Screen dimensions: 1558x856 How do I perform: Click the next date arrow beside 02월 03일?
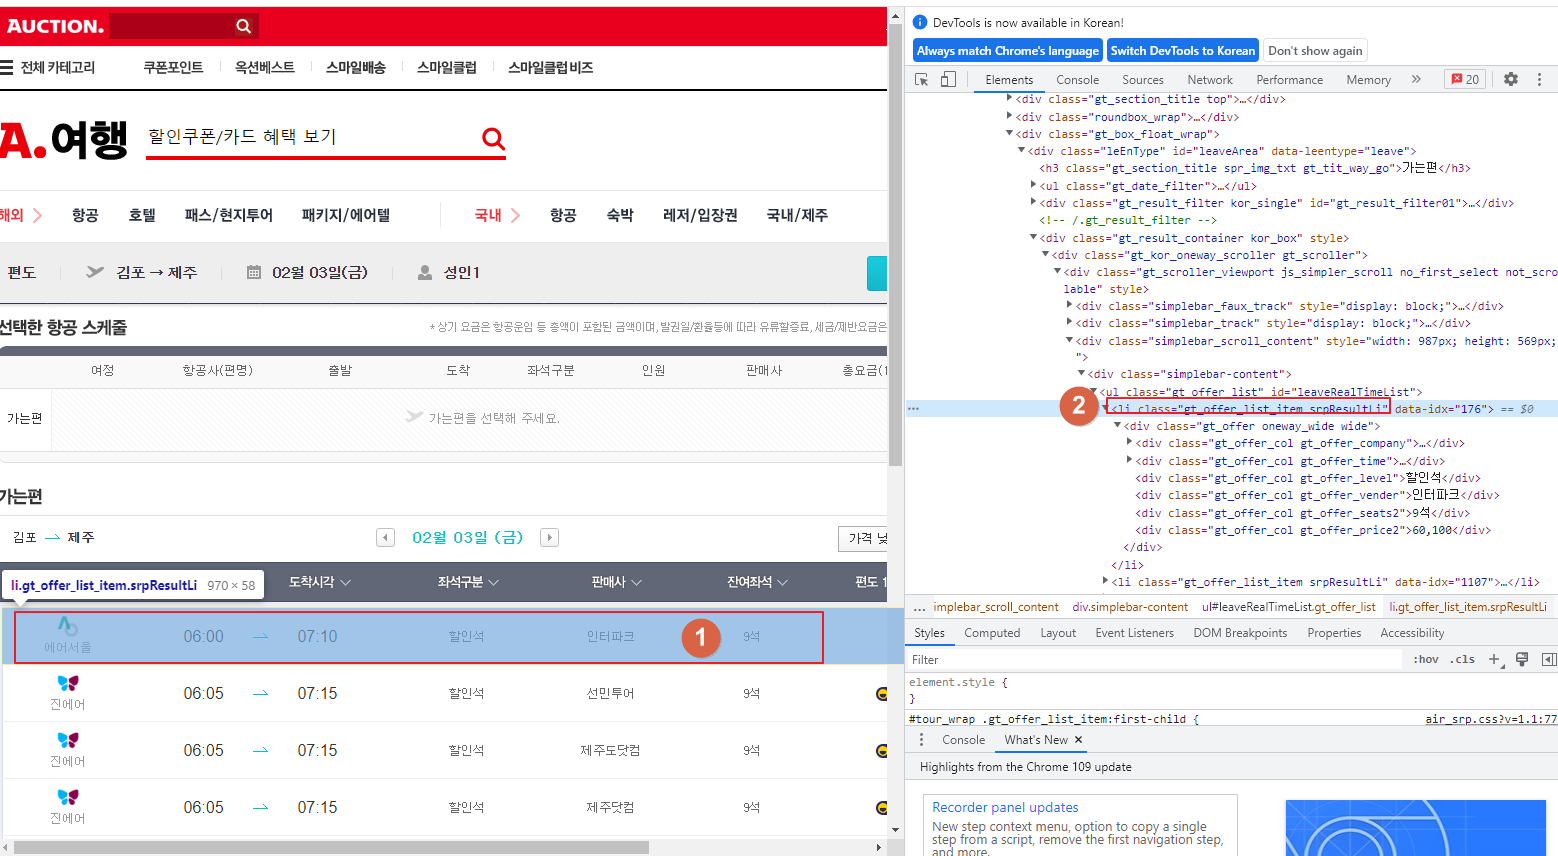549,538
